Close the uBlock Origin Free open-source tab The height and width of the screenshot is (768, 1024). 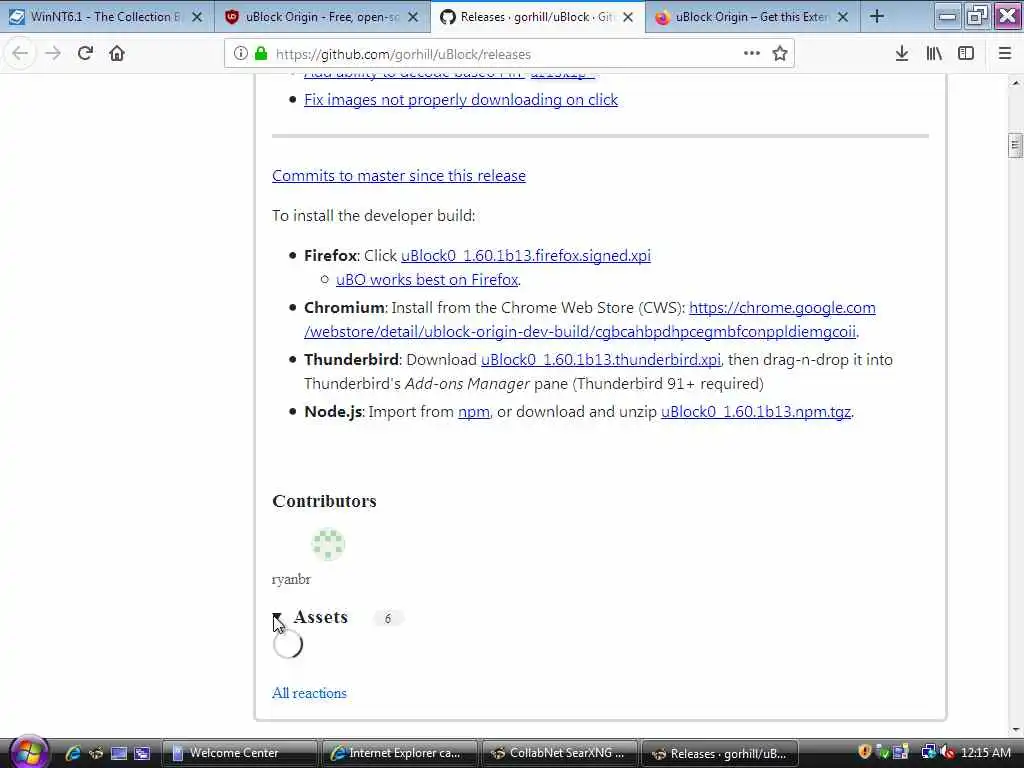pos(413,17)
